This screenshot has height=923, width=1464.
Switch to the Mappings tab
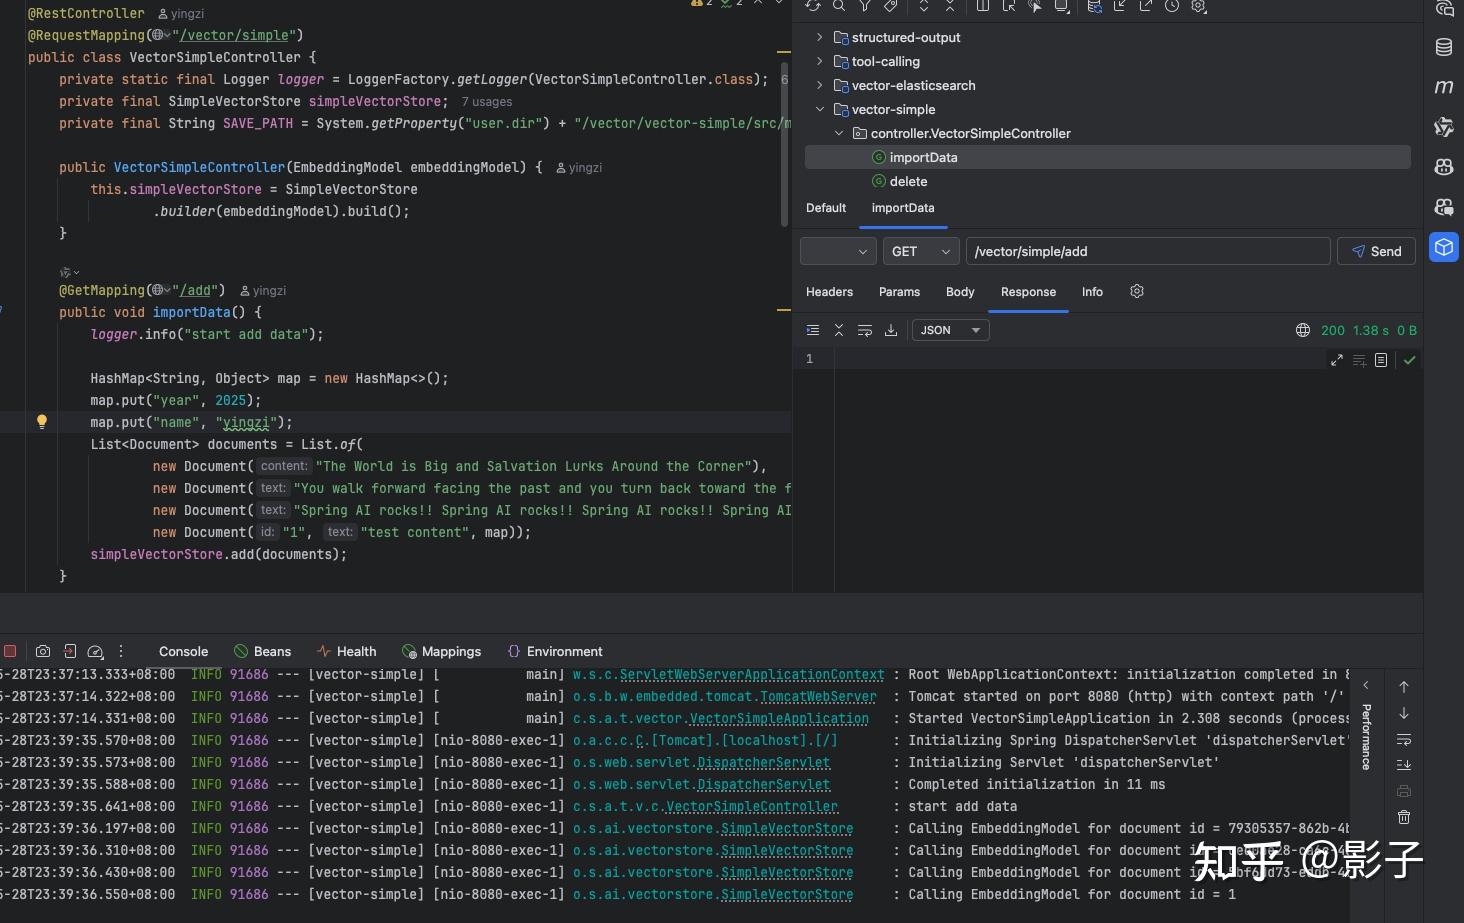441,651
